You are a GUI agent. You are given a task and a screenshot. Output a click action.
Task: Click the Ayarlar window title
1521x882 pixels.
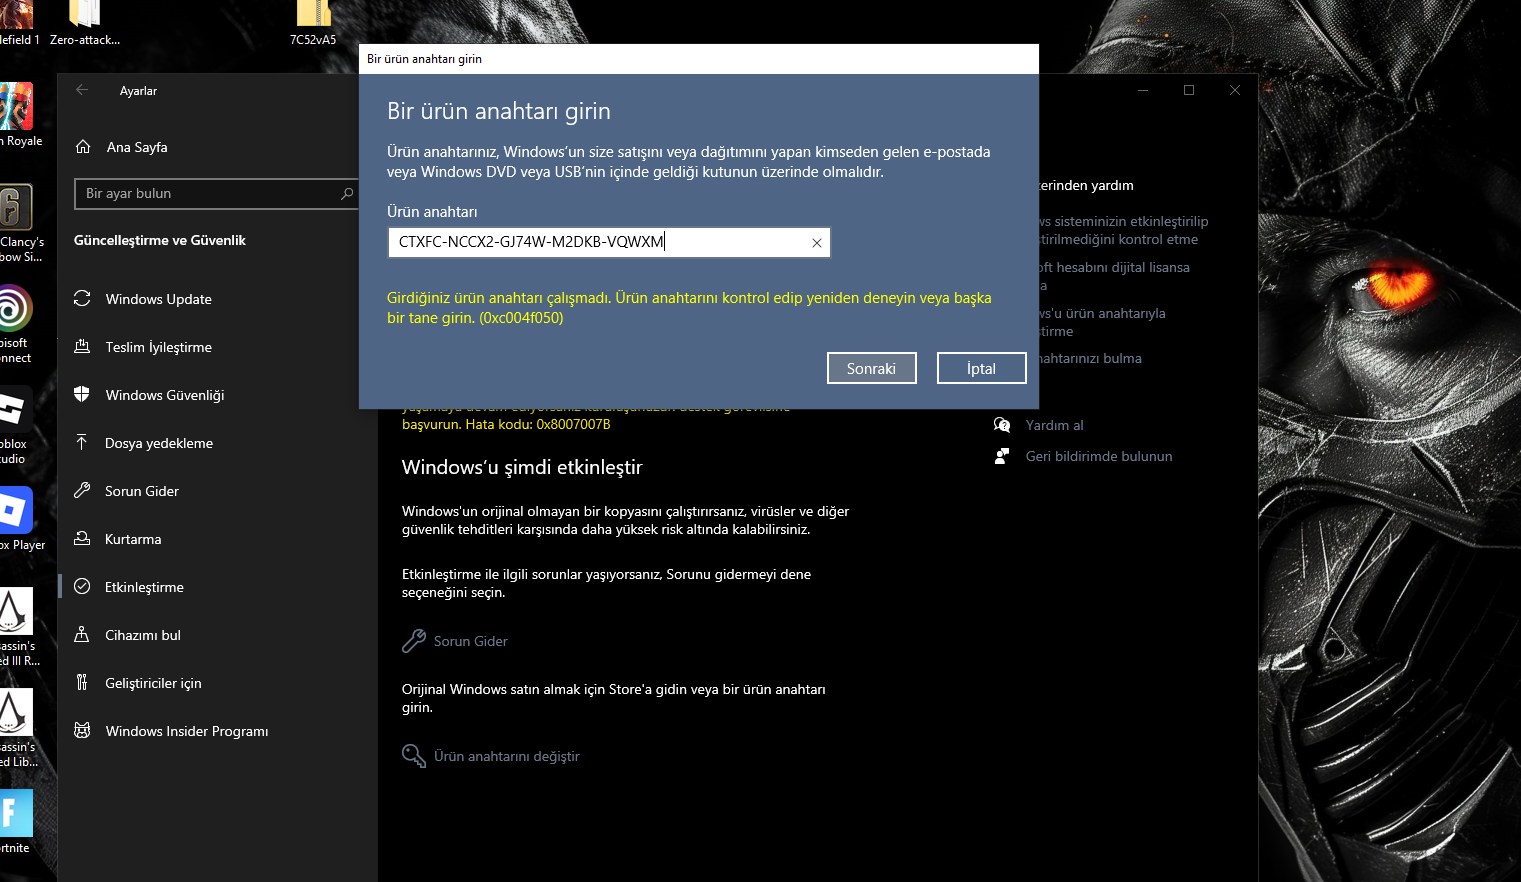(138, 91)
